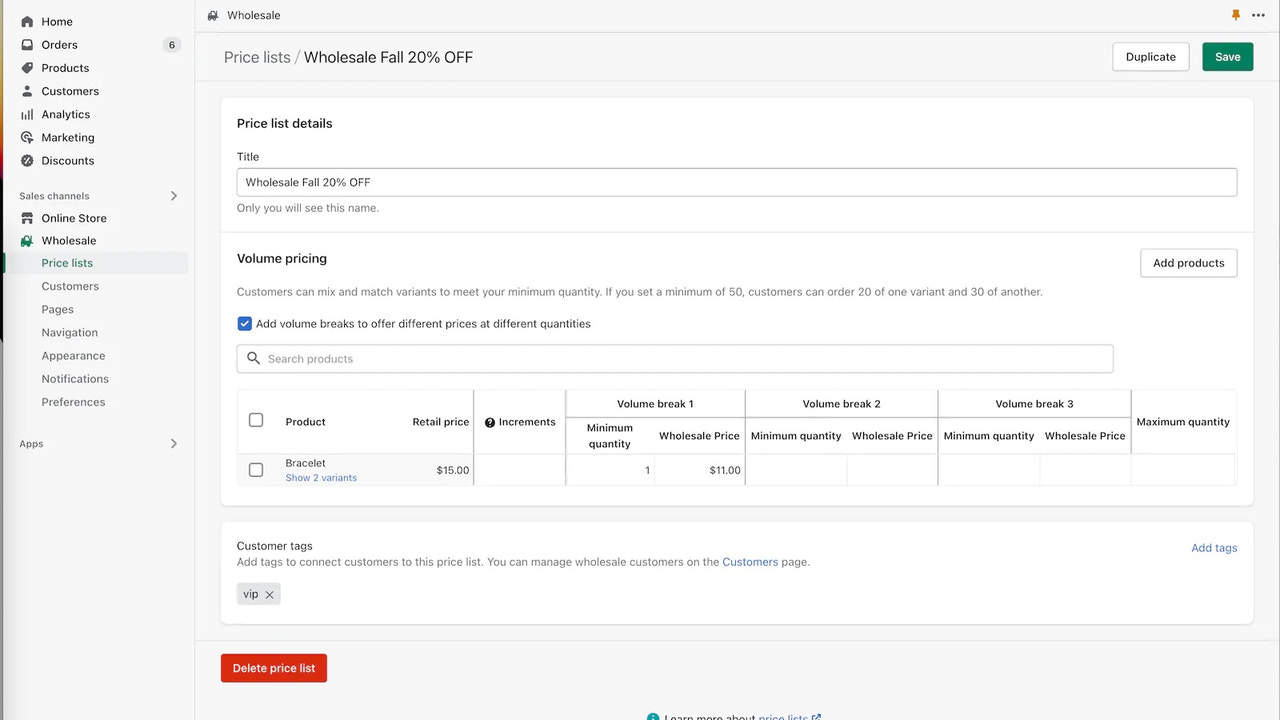The height and width of the screenshot is (720, 1280).
Task: Click the Customers person icon
Action: (27, 91)
